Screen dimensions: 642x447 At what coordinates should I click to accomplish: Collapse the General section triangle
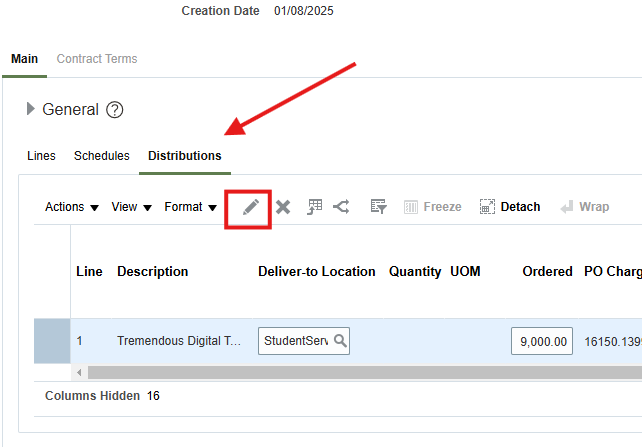point(31,109)
